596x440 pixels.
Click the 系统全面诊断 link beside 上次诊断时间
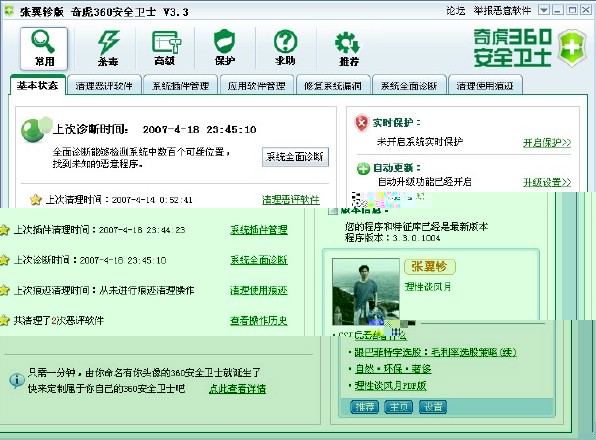259,260
